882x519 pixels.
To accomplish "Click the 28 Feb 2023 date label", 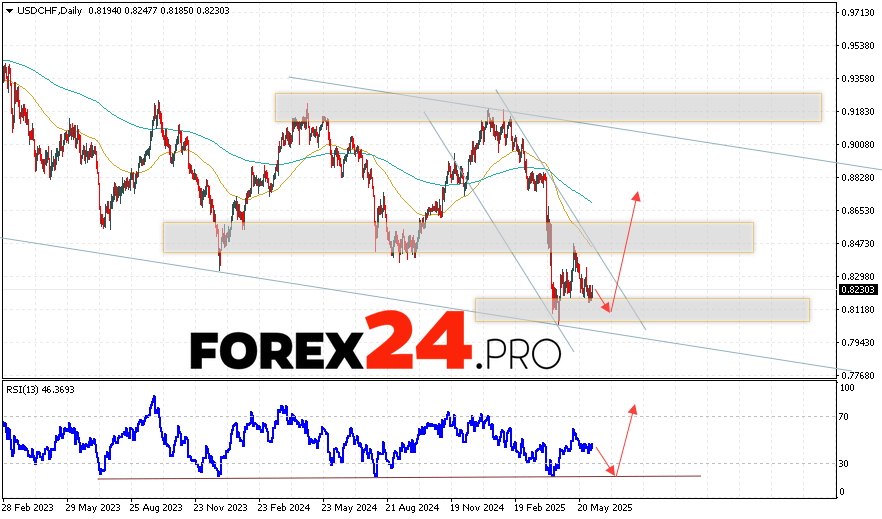I will [x=29, y=508].
